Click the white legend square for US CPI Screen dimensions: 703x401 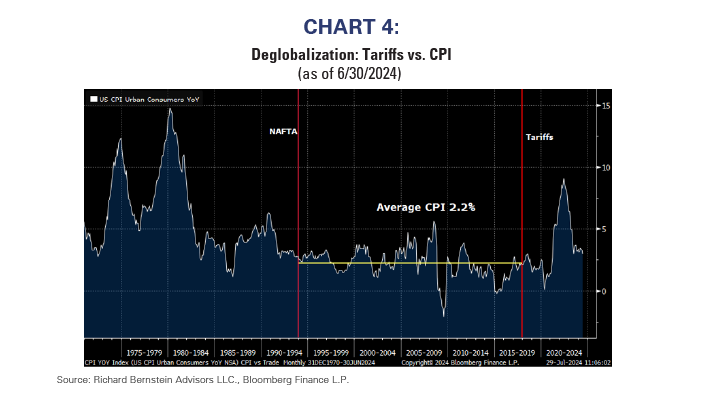click(x=92, y=100)
